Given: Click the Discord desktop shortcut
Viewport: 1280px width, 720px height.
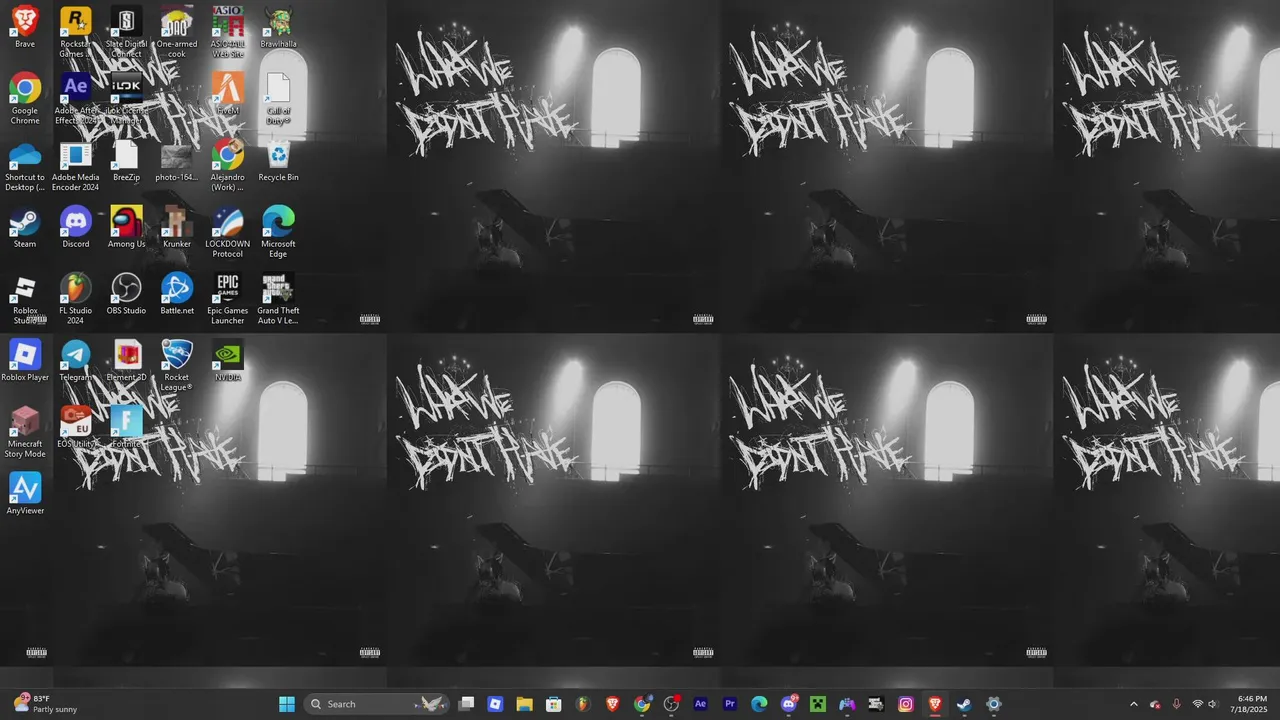Looking at the screenshot, I should pos(76,227).
